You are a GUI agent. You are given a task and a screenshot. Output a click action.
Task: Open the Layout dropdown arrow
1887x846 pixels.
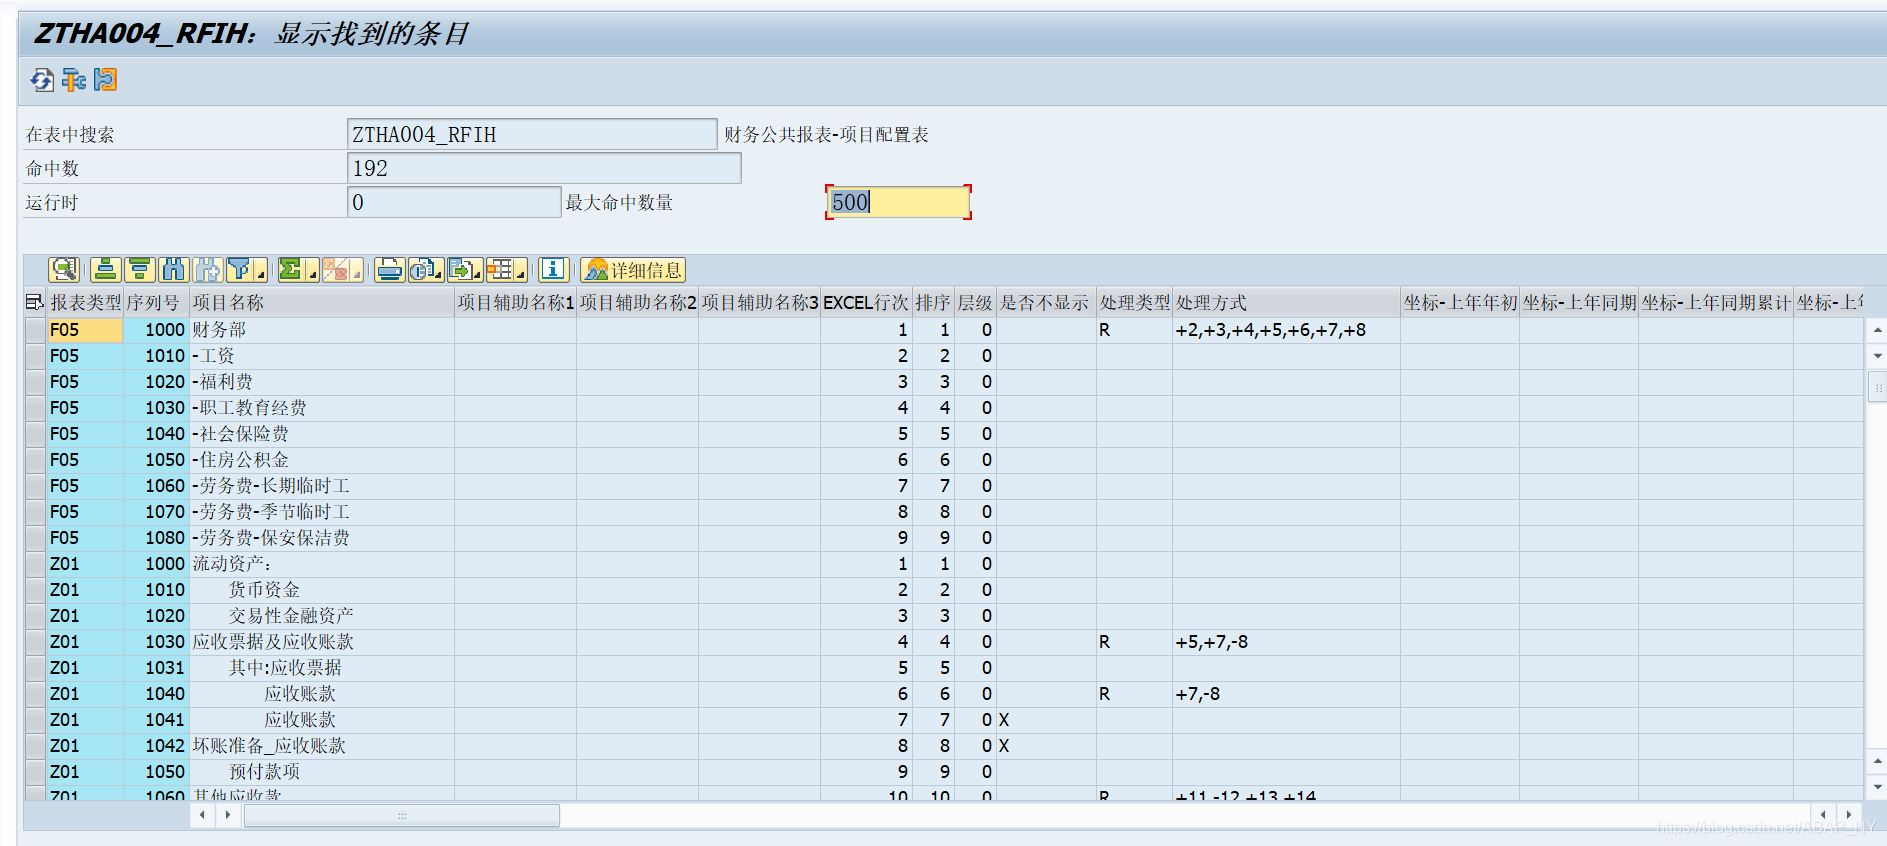pos(520,272)
